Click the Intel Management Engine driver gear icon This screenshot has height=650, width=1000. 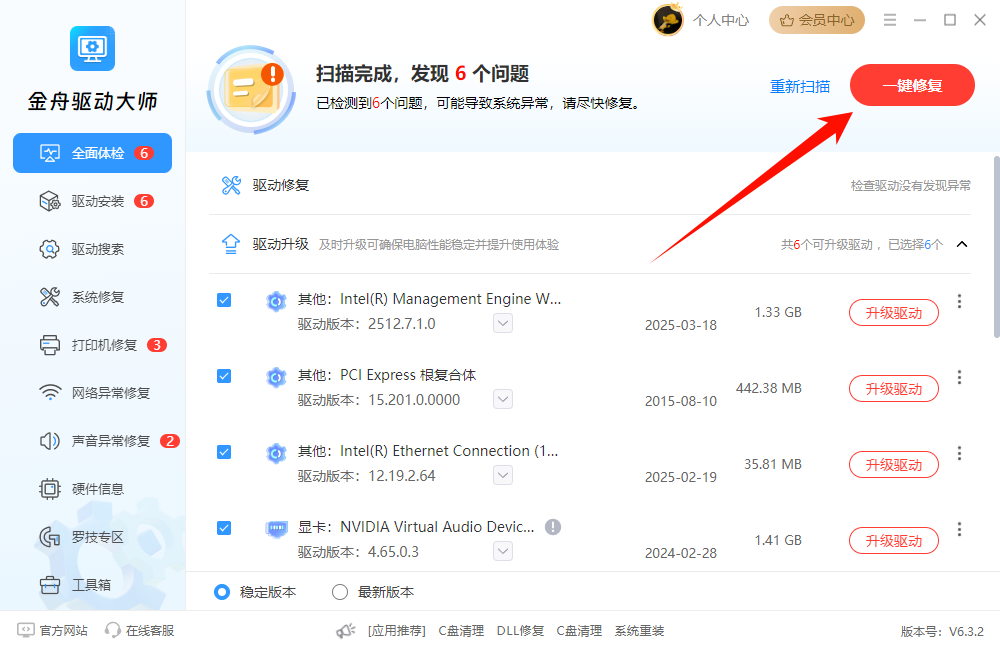tap(276, 301)
